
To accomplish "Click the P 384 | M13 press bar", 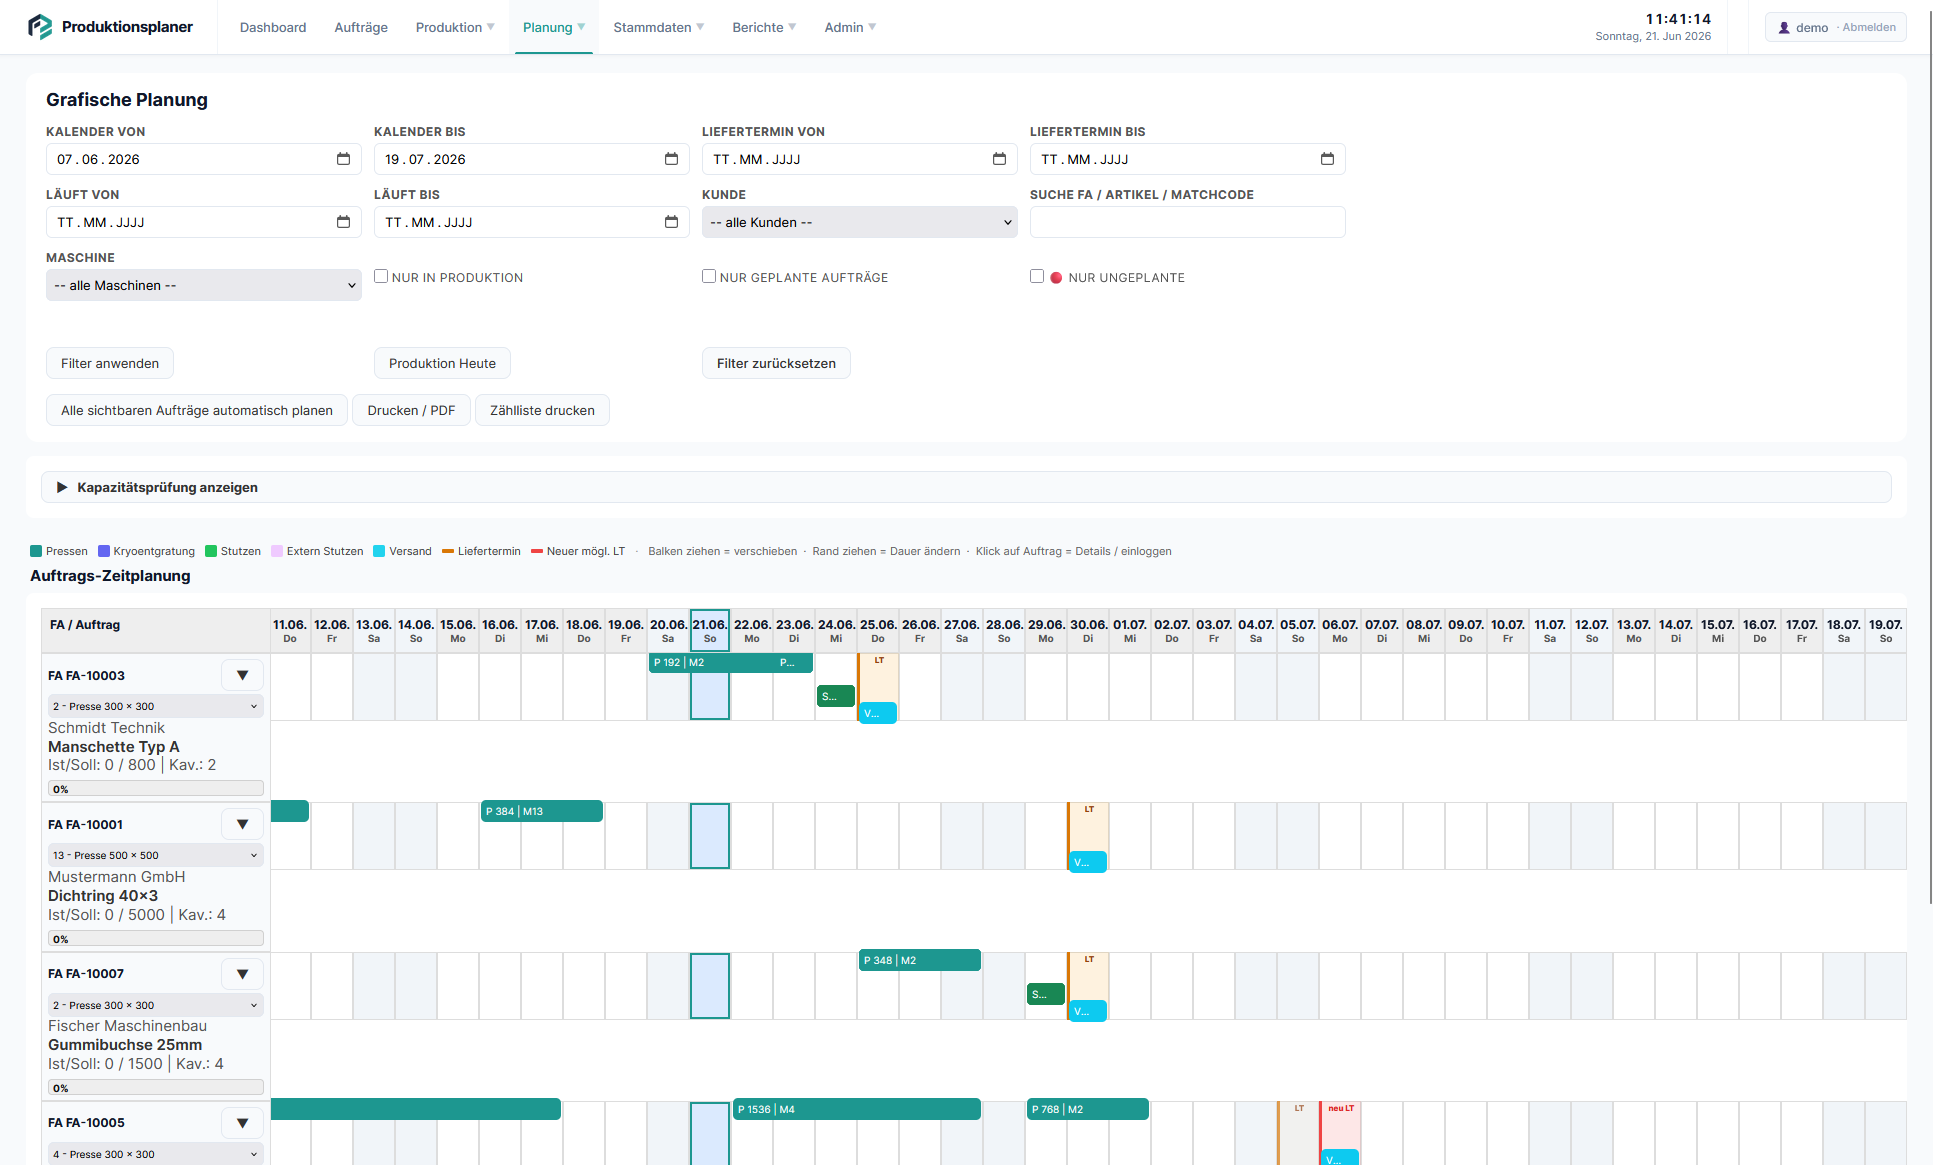I will click(542, 811).
